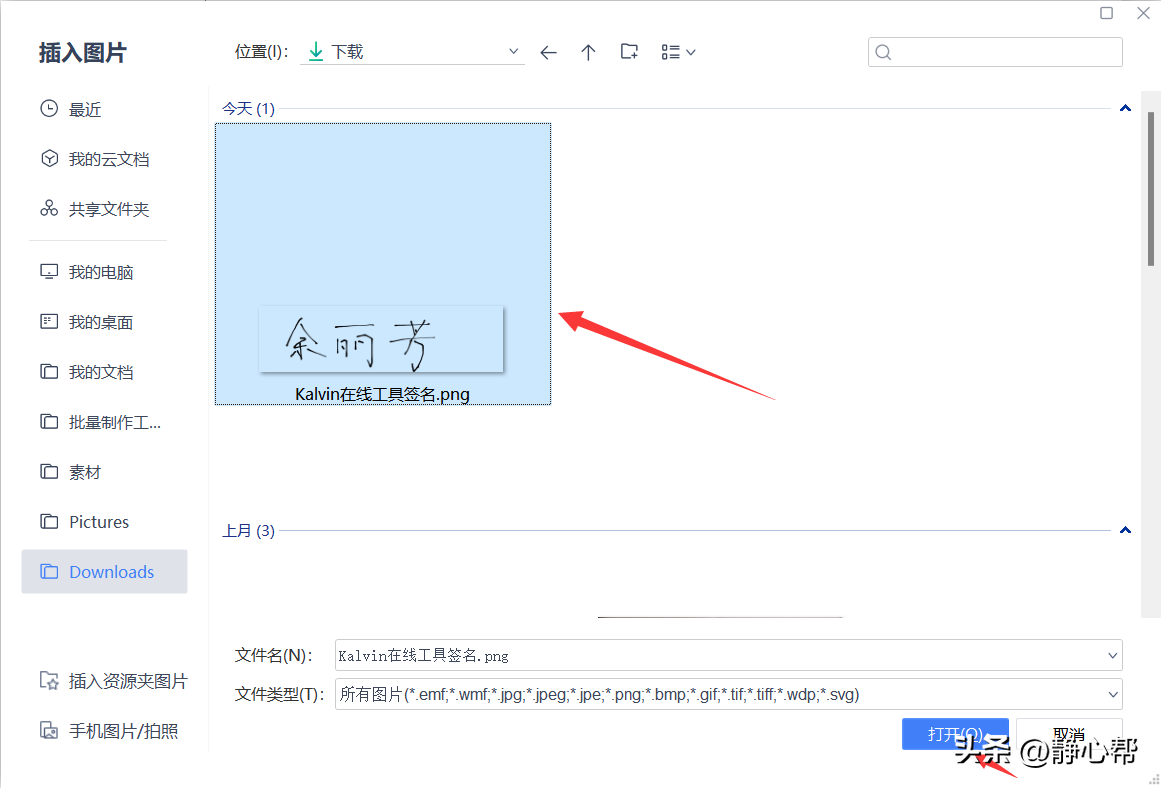Open the 最近 (Recent) locations panel
The image size is (1161, 788).
tap(82, 108)
